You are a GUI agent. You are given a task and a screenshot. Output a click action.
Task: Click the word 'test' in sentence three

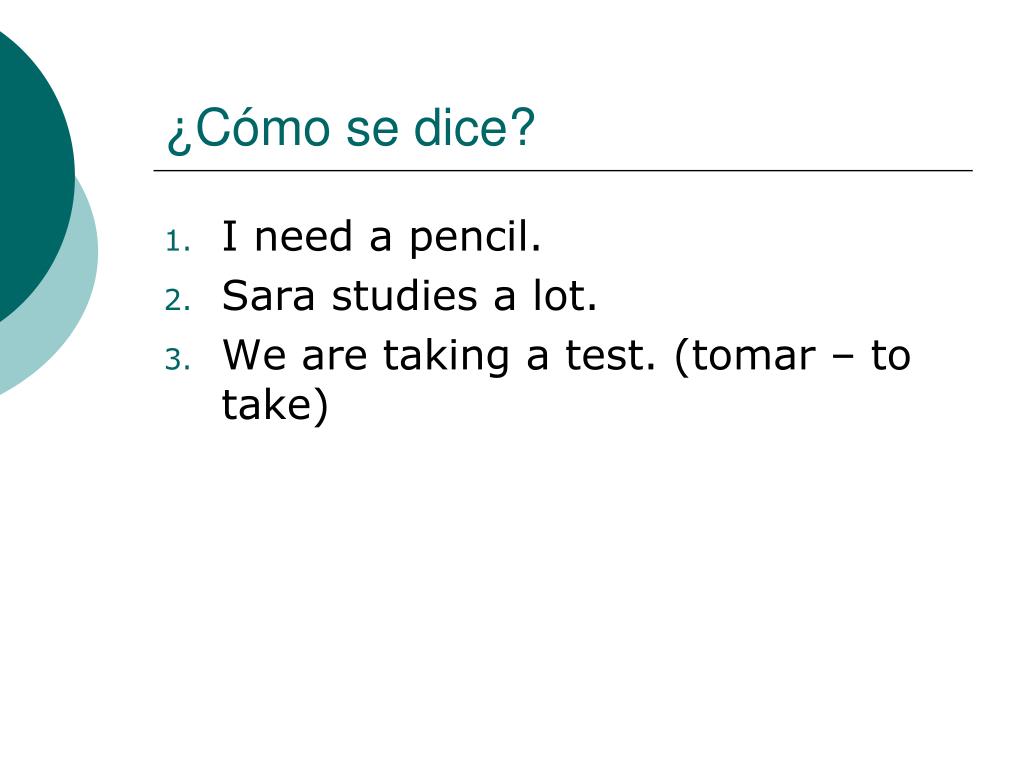tap(610, 355)
